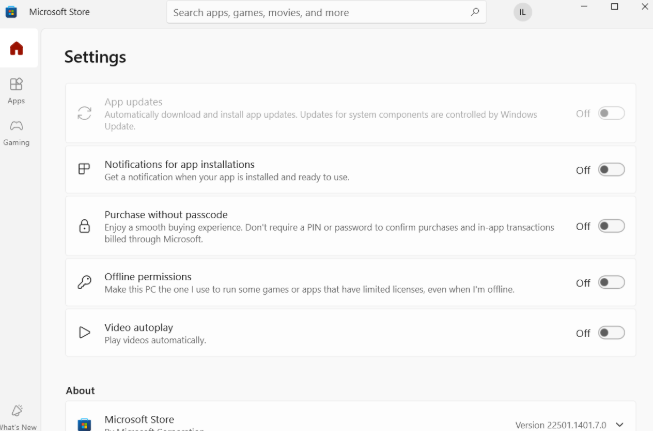This screenshot has width=653, height=444.
Task: Click the Video autoplay play icon
Action: point(85,333)
